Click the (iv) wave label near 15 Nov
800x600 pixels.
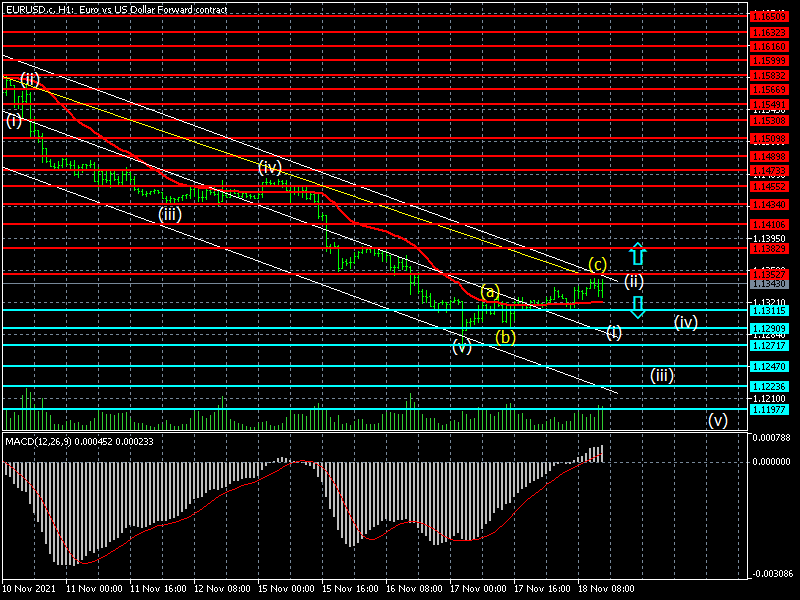coord(270,167)
